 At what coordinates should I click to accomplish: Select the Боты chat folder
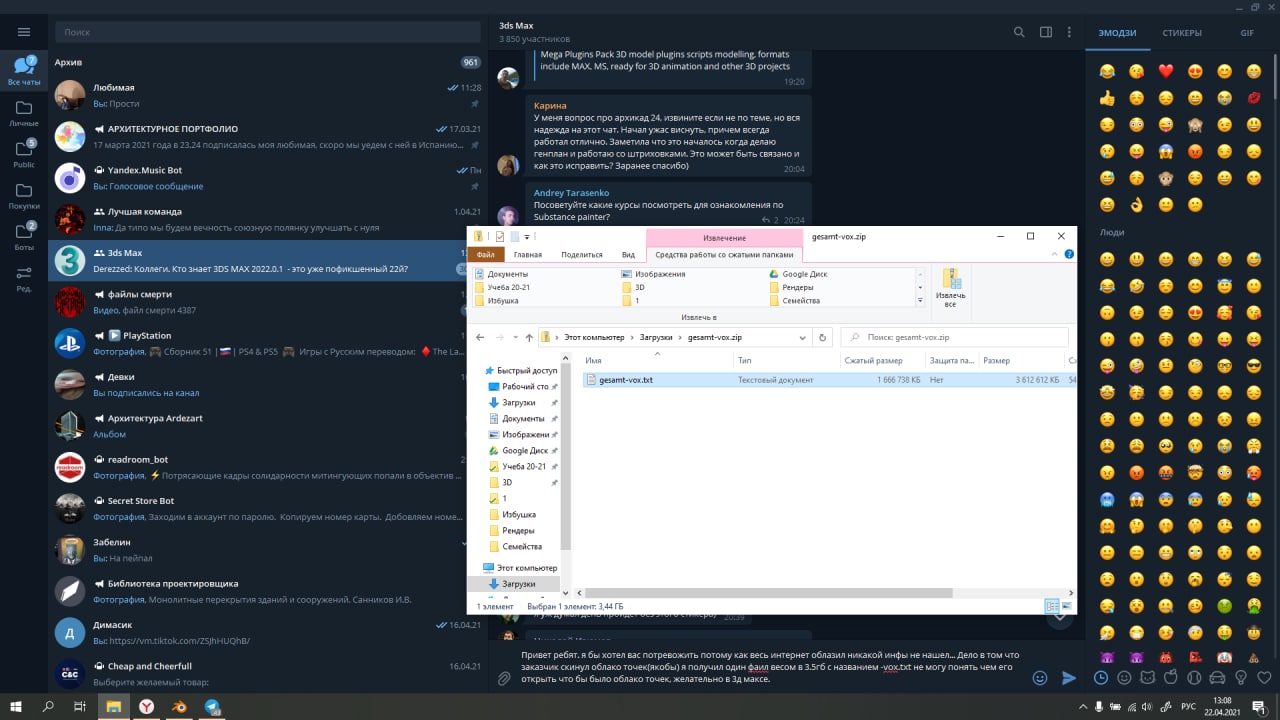click(24, 237)
